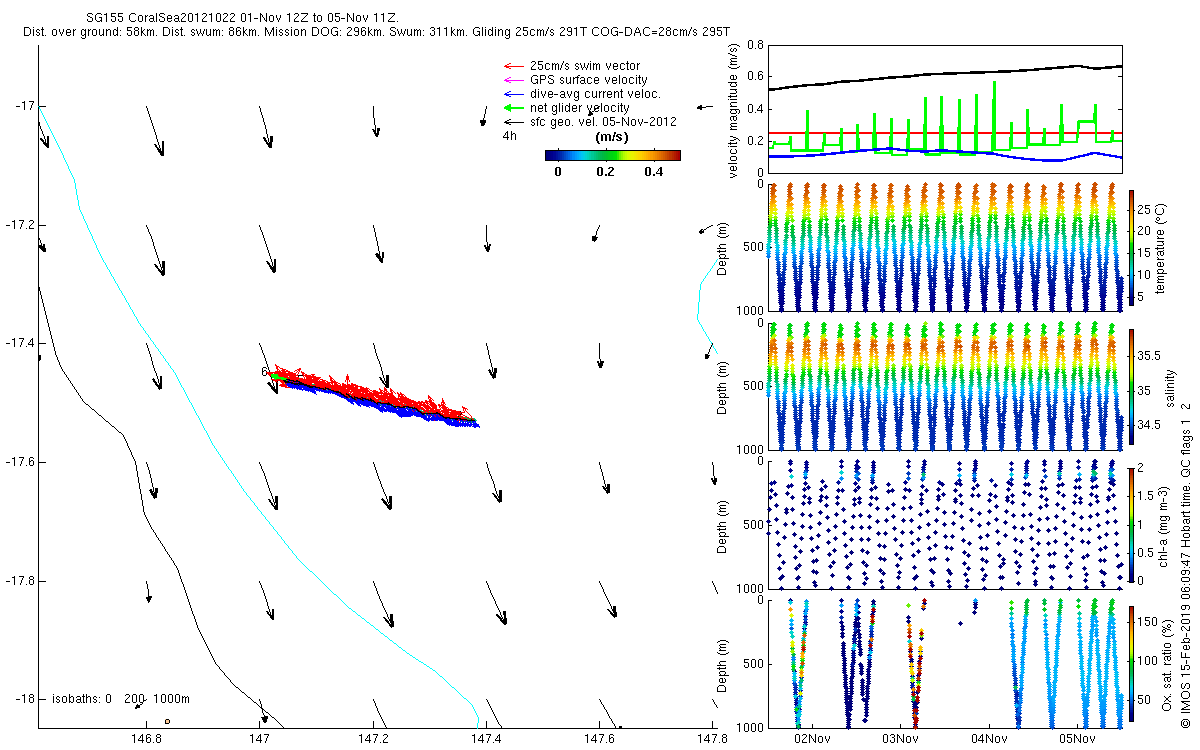
Task: Click the velocity (m/s) horizontal colorbar
Action: coord(612,155)
